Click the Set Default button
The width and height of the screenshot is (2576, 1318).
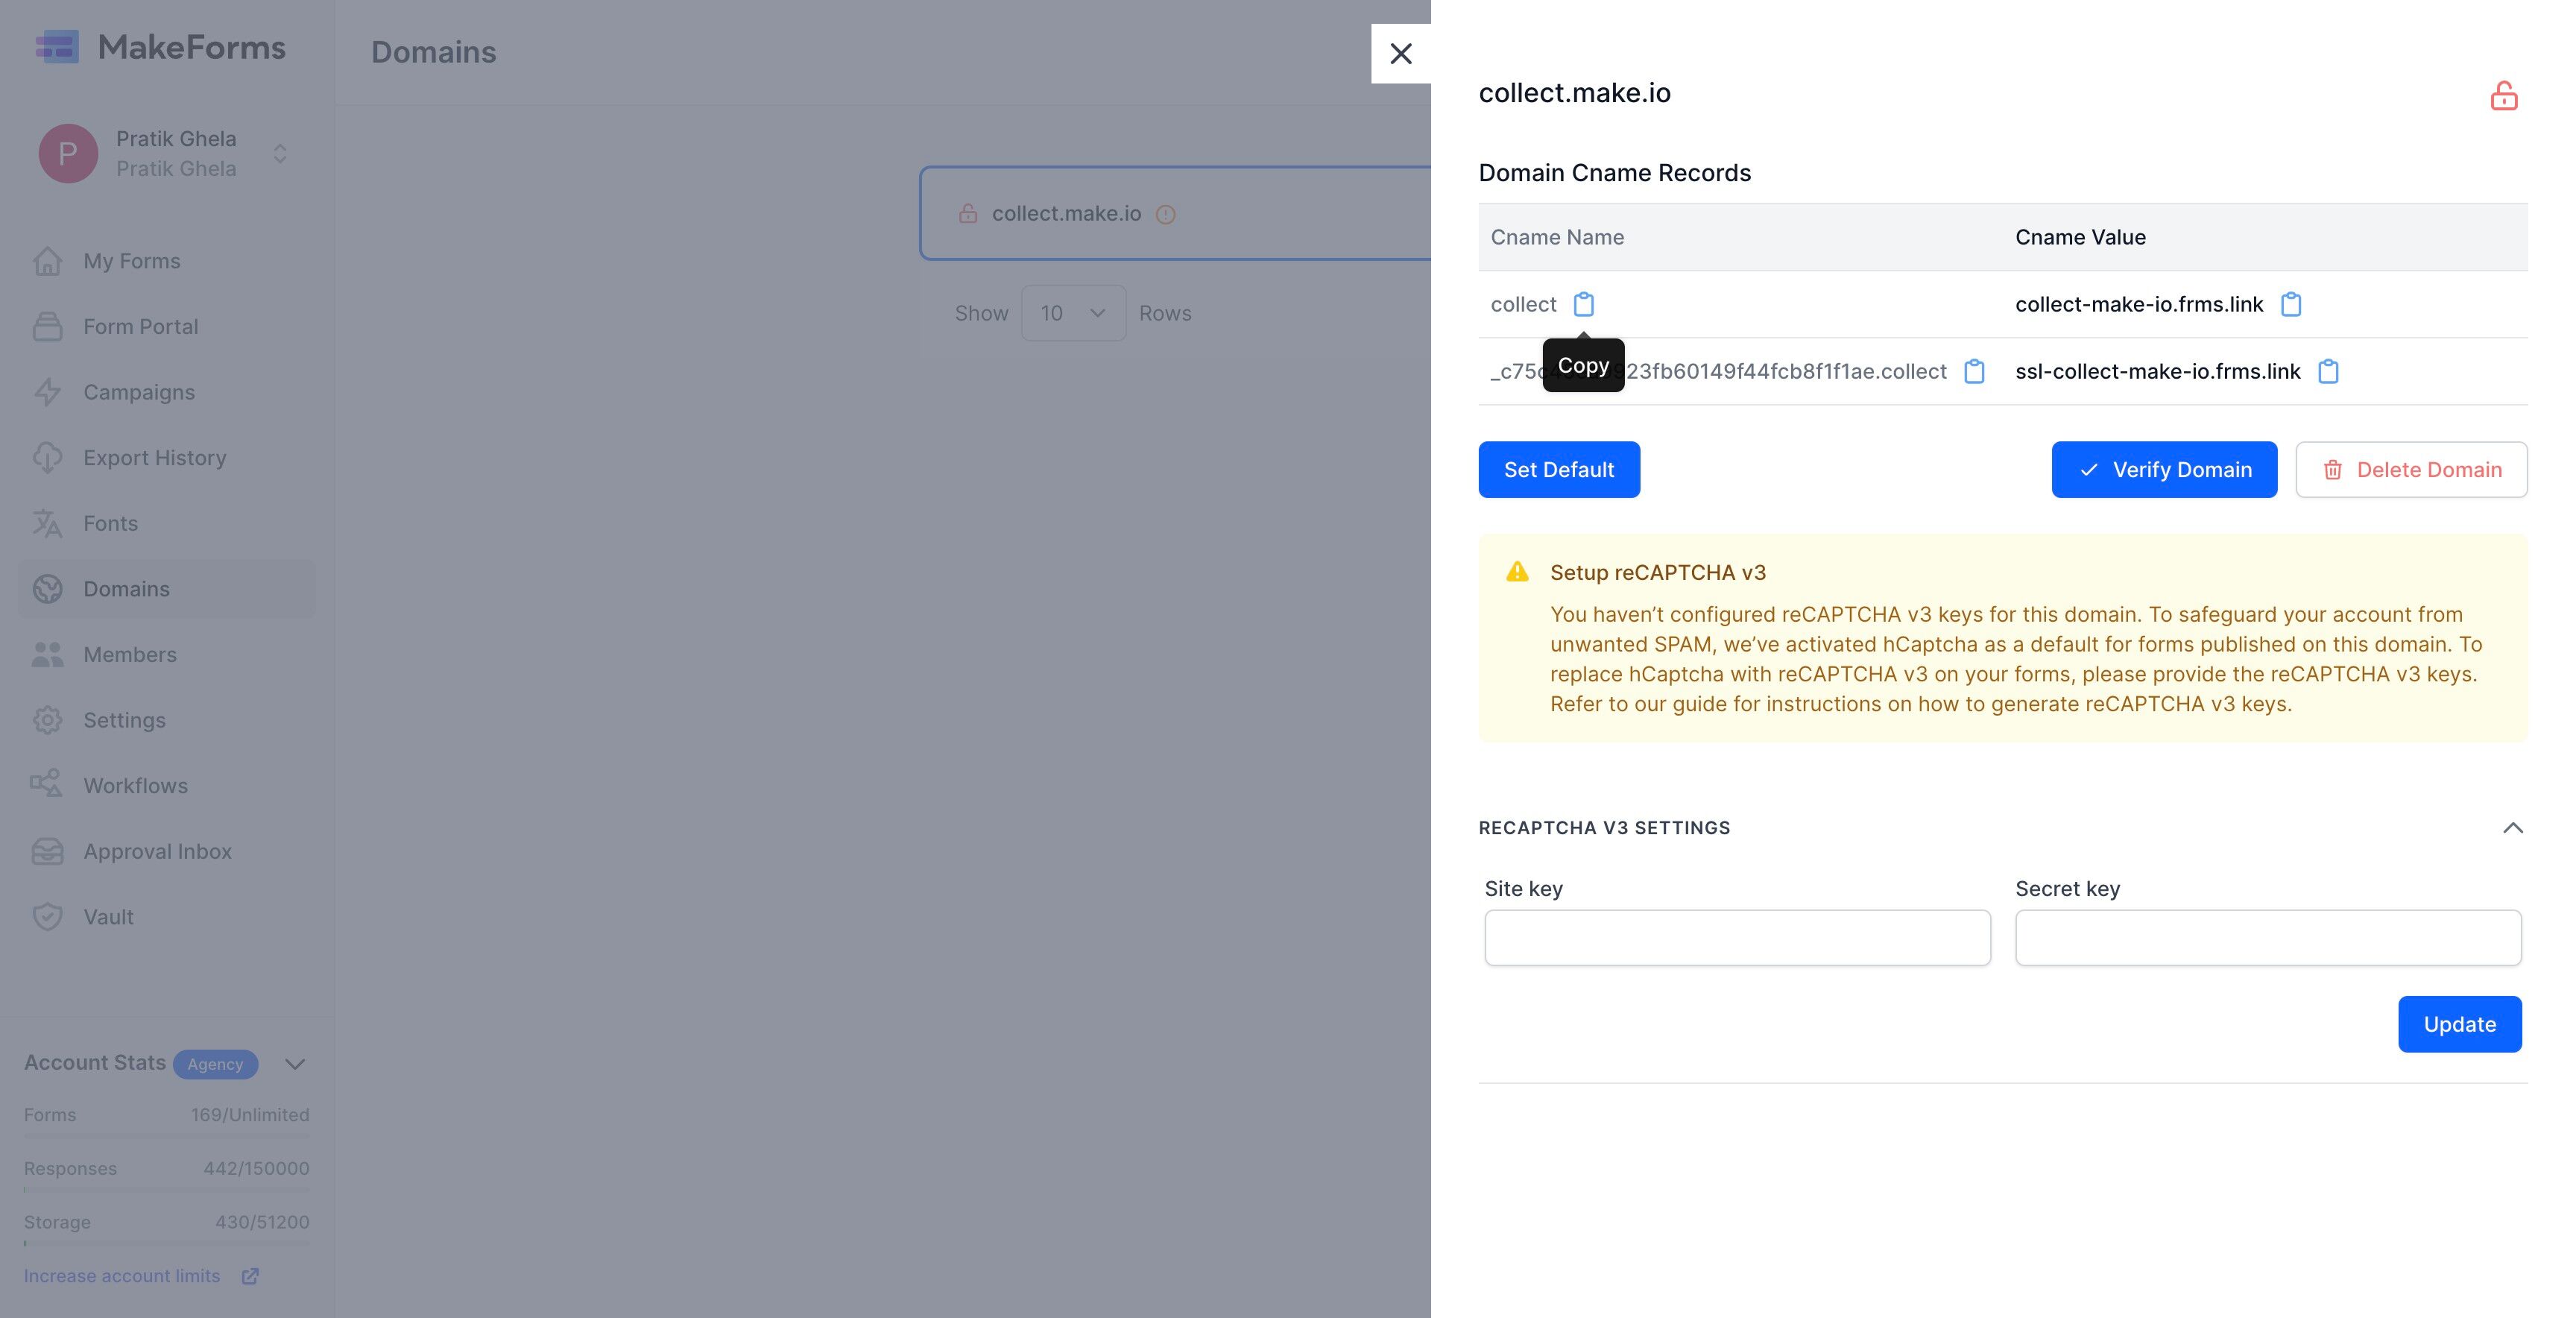pyautogui.click(x=1559, y=469)
